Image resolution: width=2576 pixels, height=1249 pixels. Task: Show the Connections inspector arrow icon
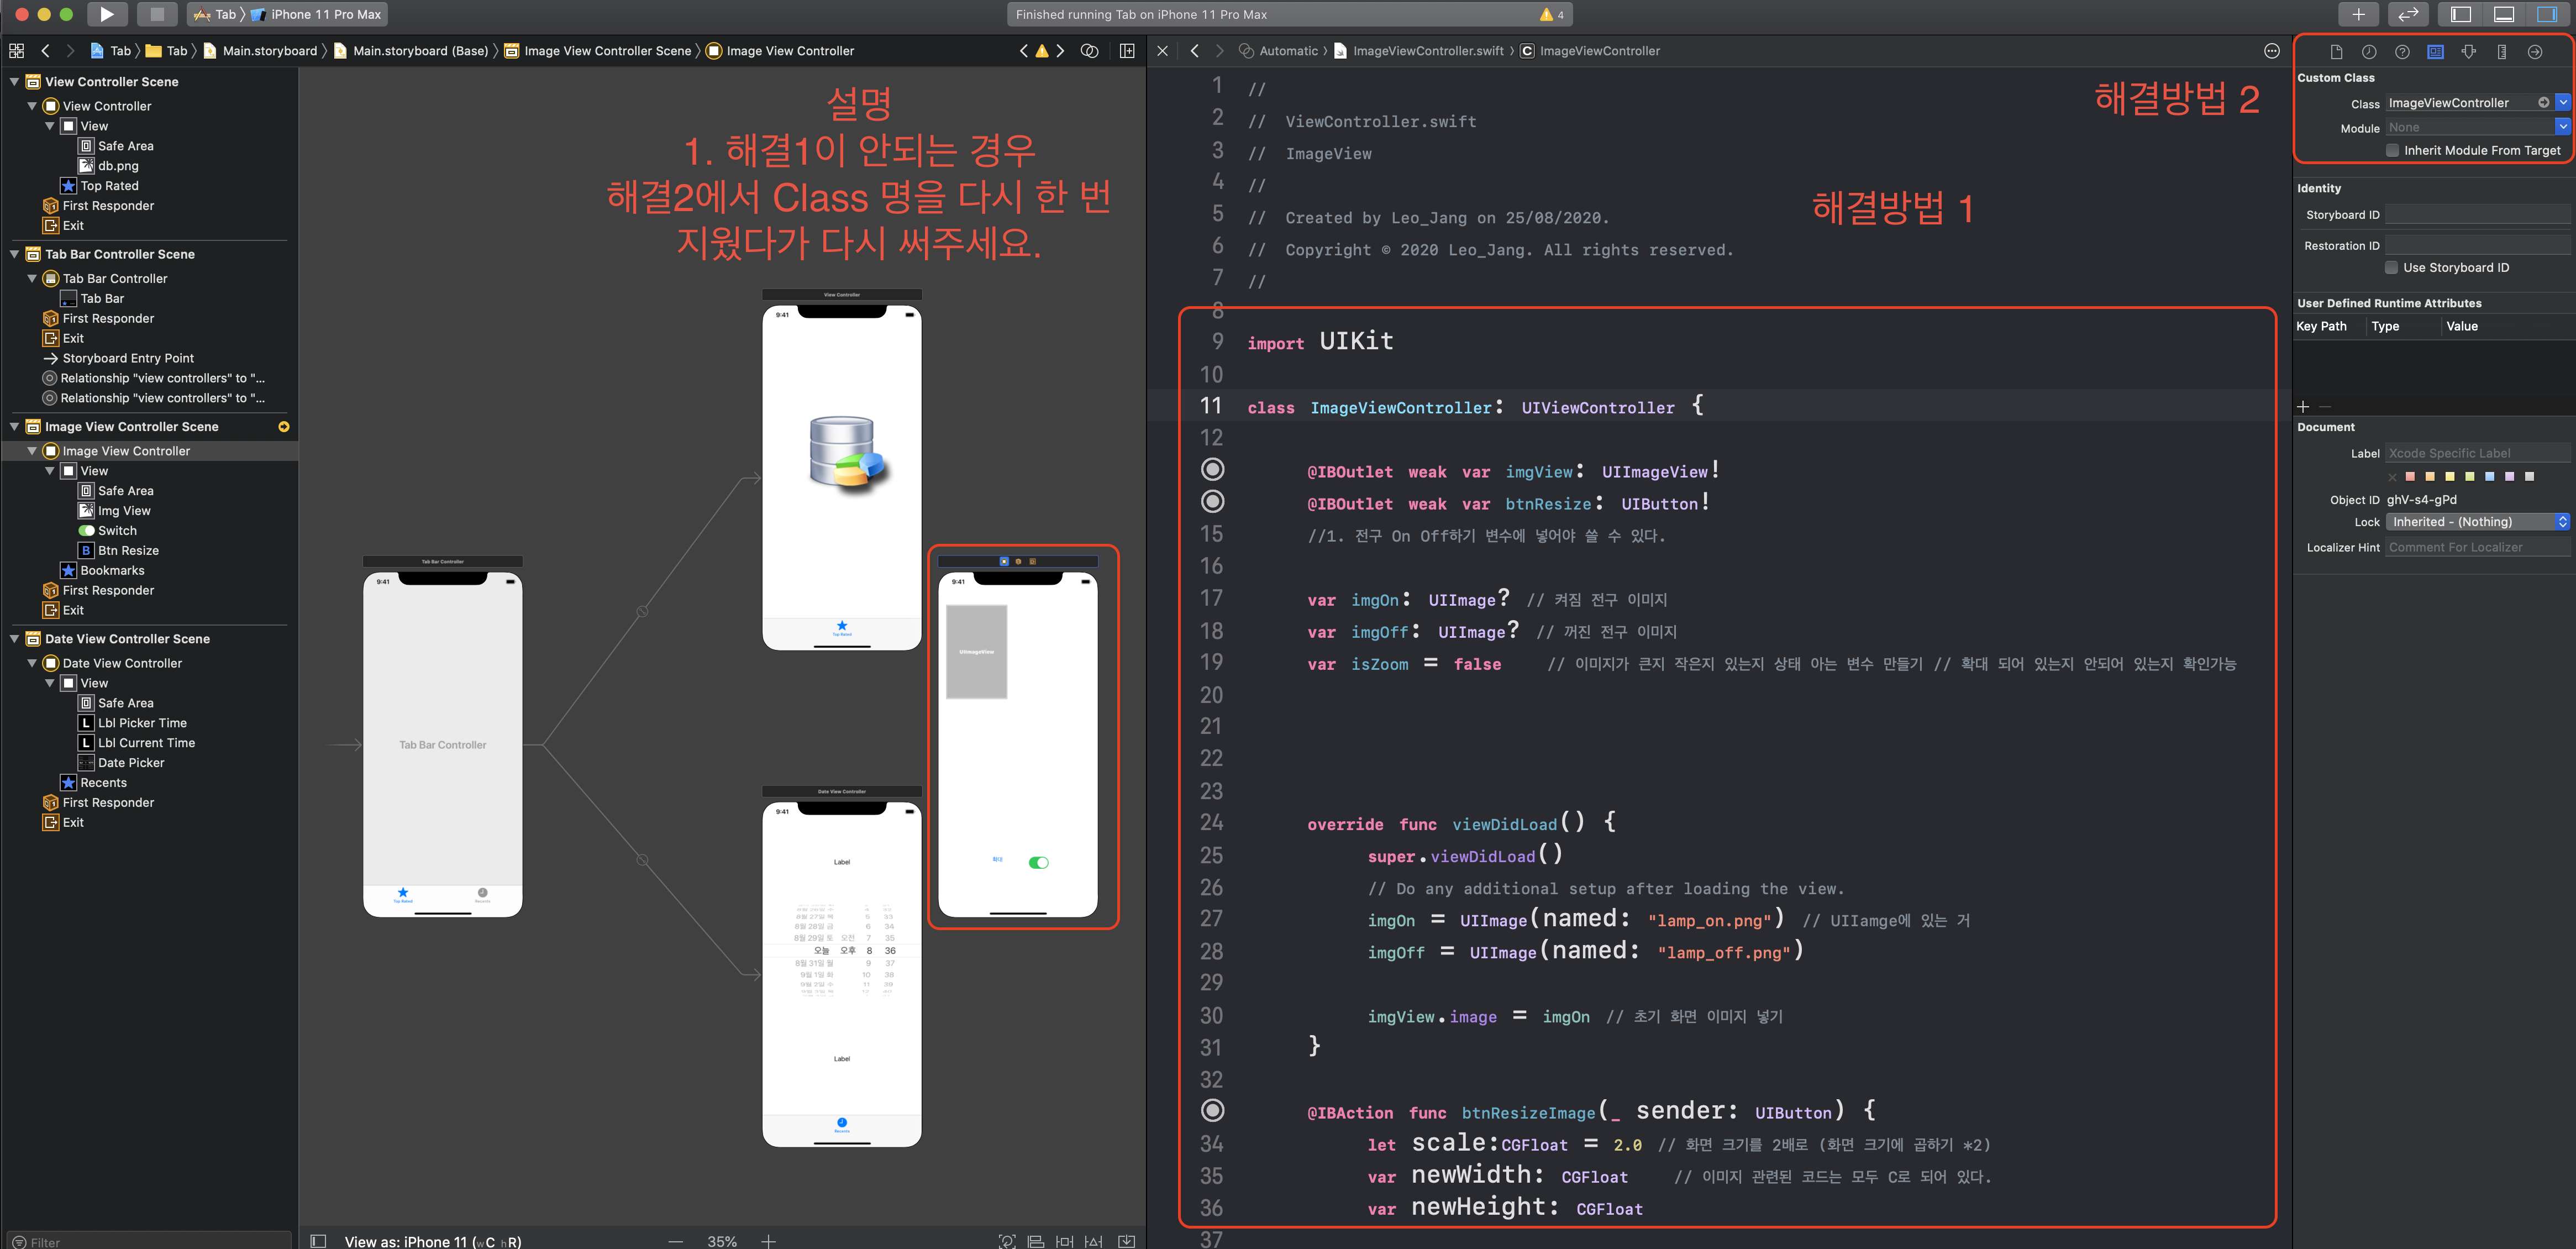[2534, 52]
